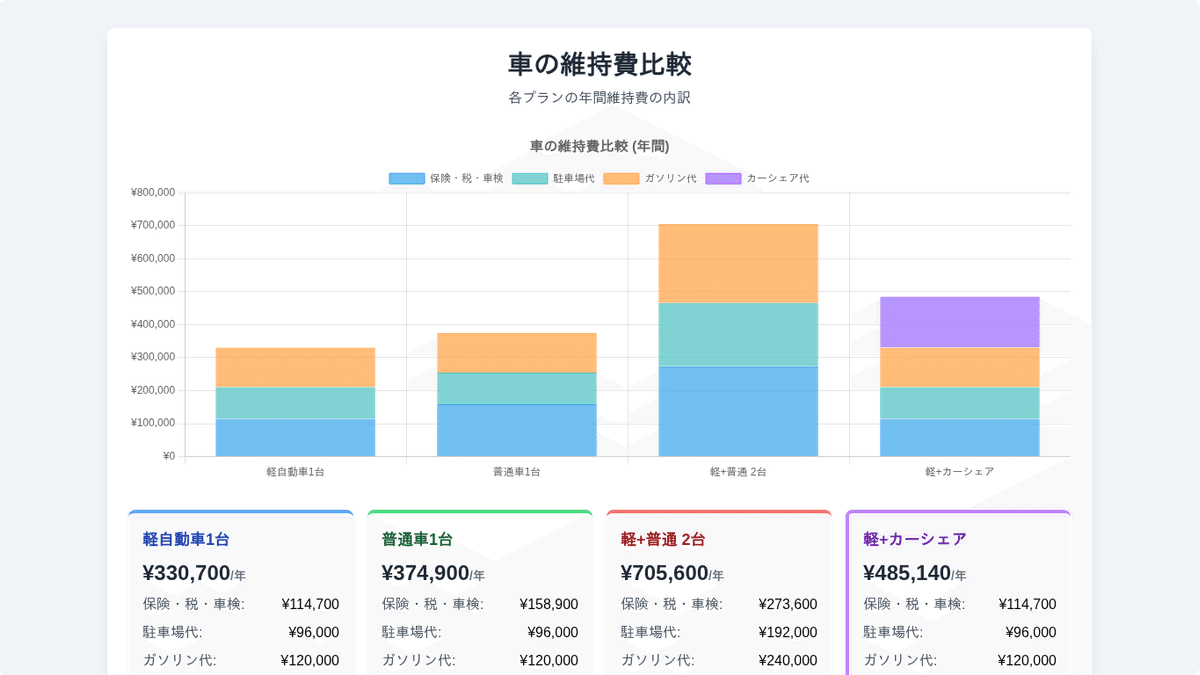Screen dimensions: 1200x675
Task: Click orange gasoline segment of 軽+普通 2台 bar
Action: tap(738, 264)
